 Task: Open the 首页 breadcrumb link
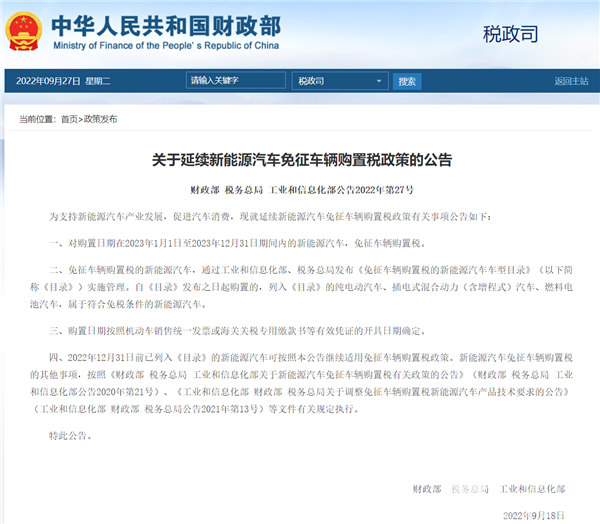(68, 119)
